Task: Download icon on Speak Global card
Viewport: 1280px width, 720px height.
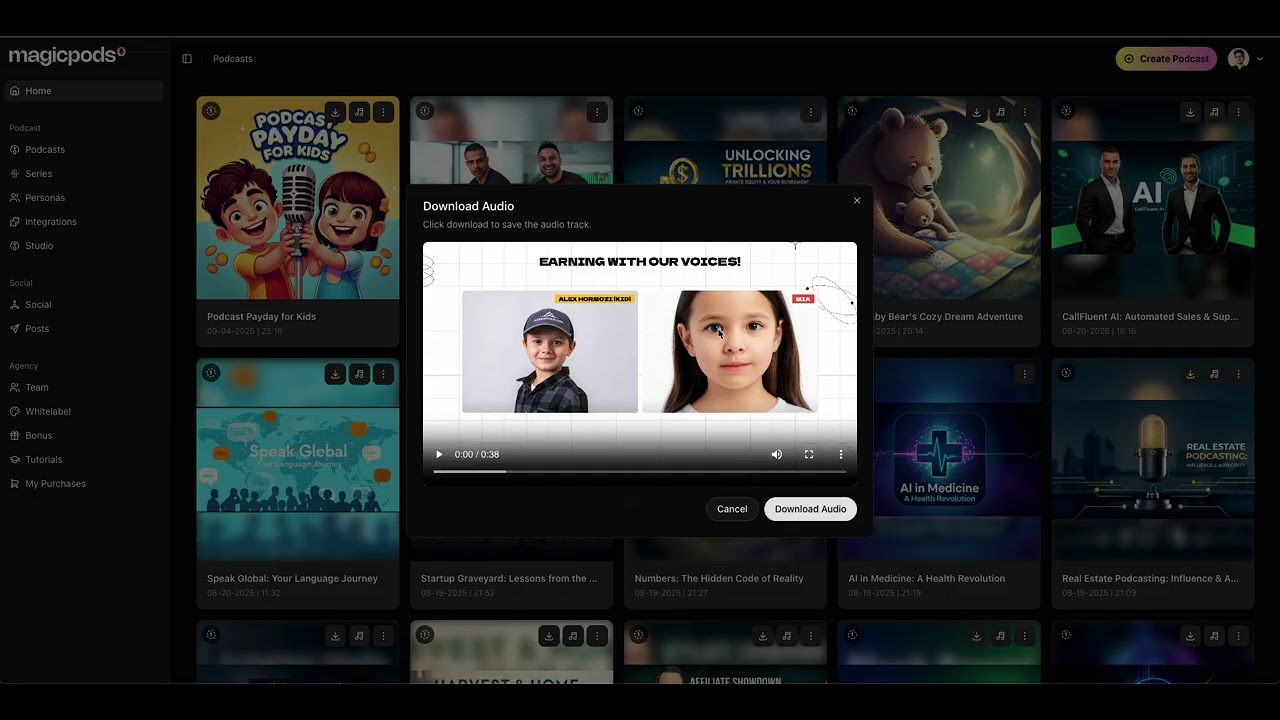Action: coord(336,374)
